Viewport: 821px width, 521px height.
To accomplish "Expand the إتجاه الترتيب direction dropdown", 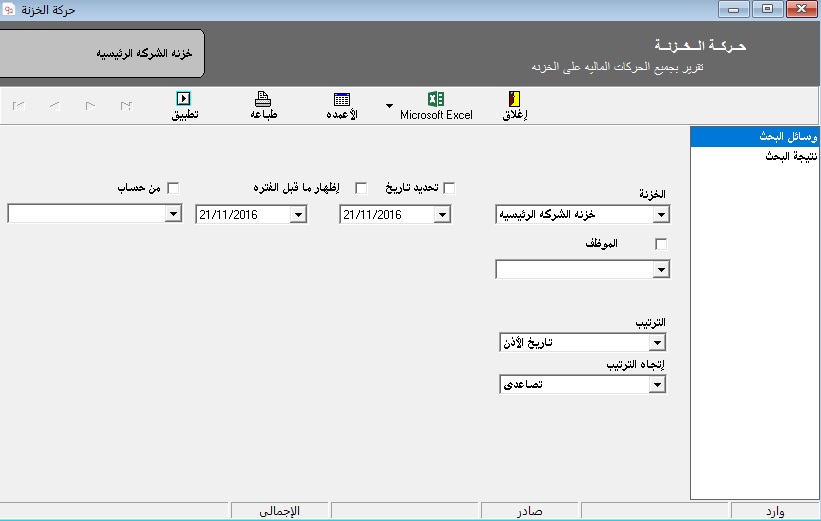I will [658, 385].
